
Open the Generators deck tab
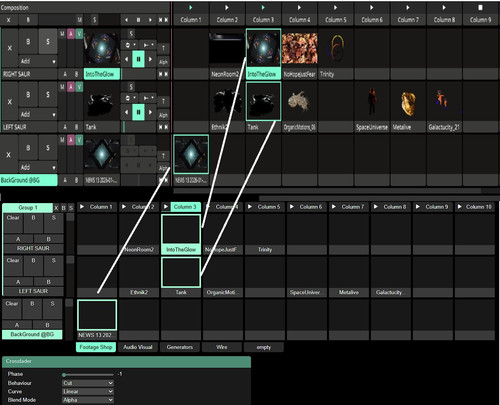(180, 347)
